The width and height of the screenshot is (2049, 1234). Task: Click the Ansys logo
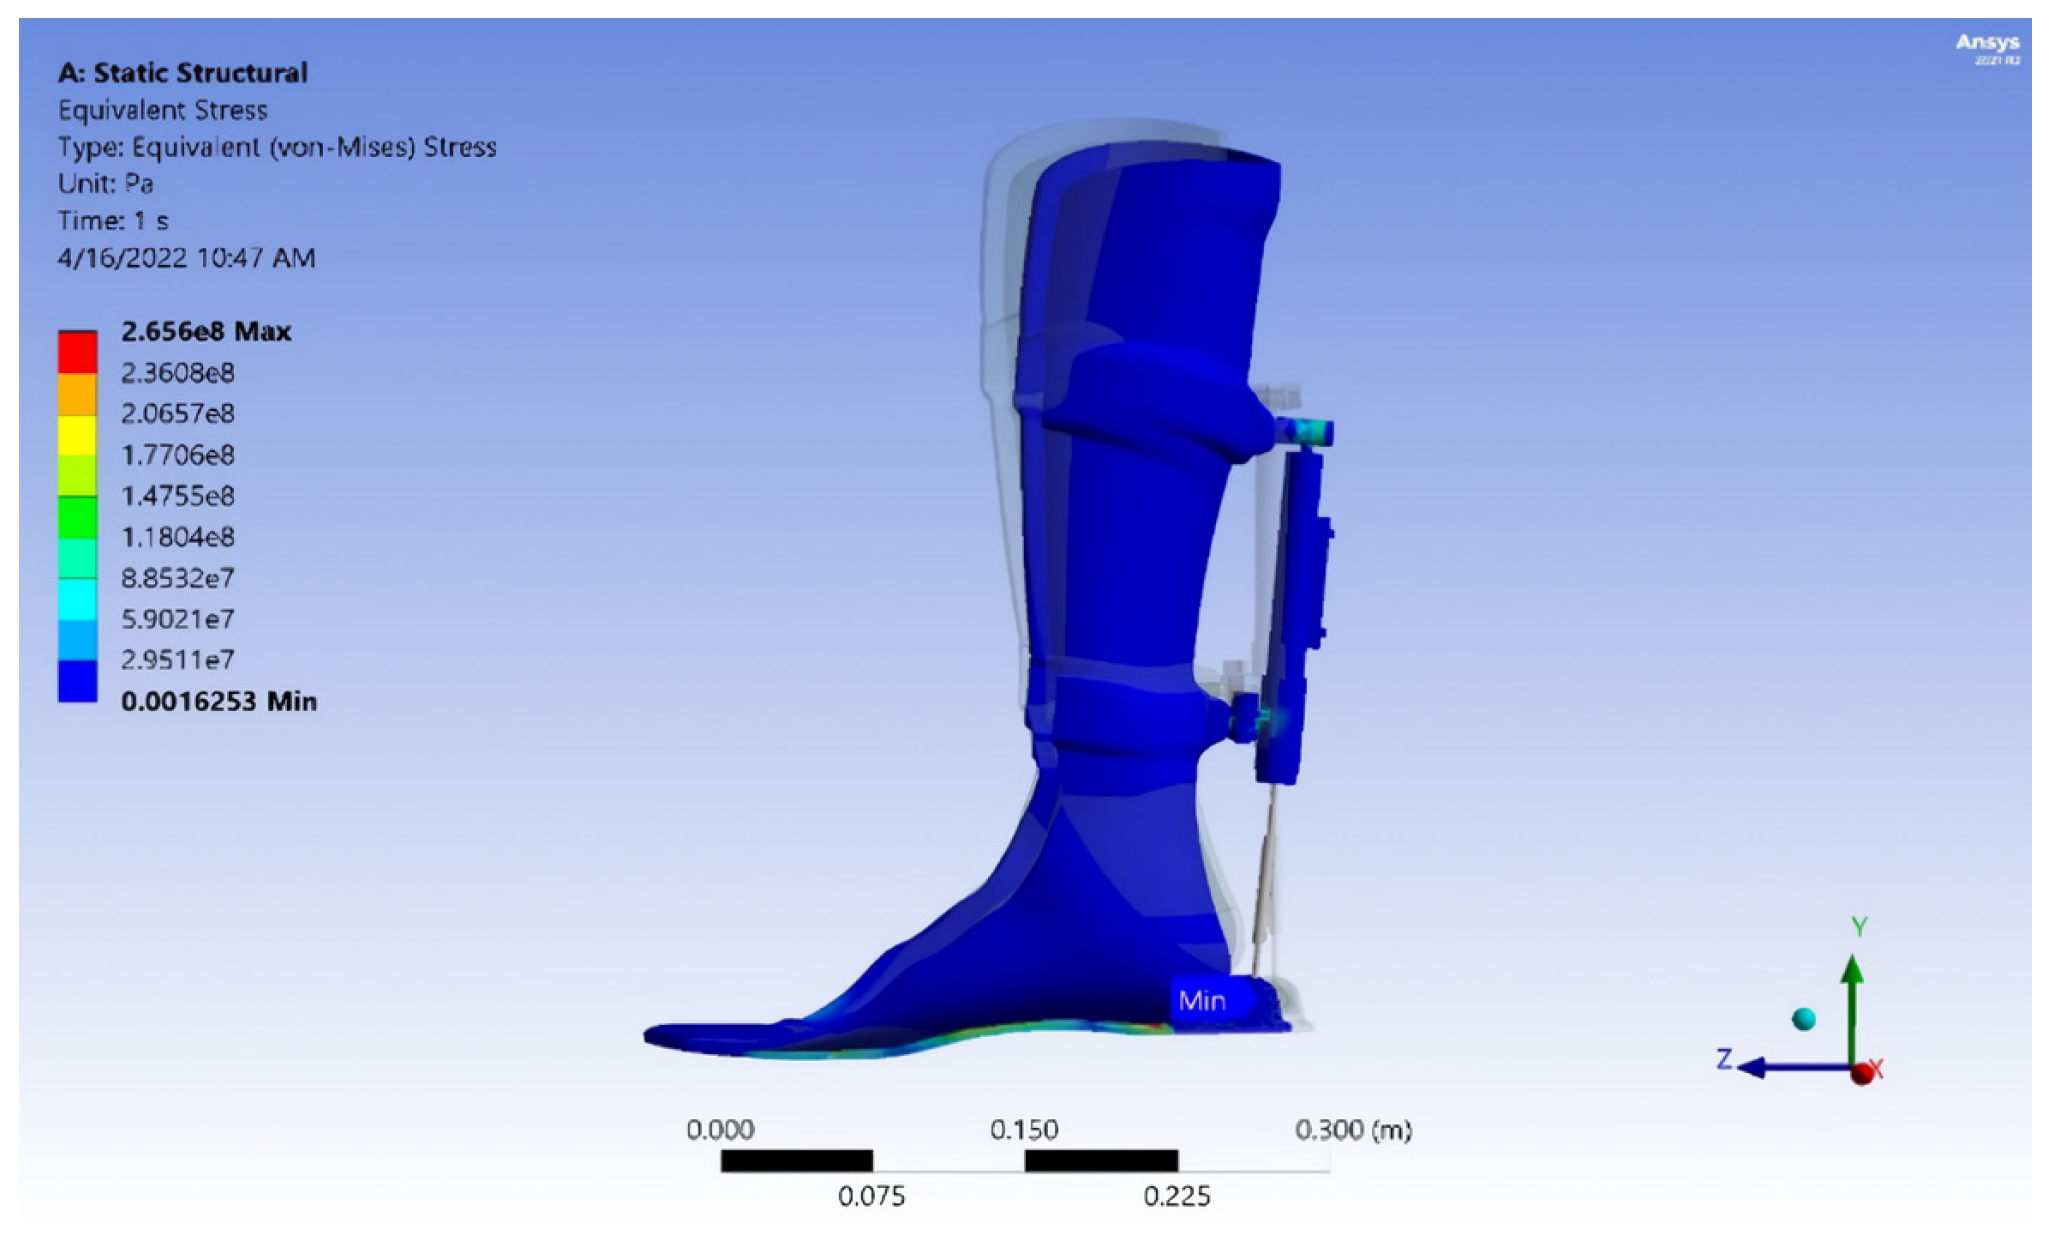[1987, 44]
